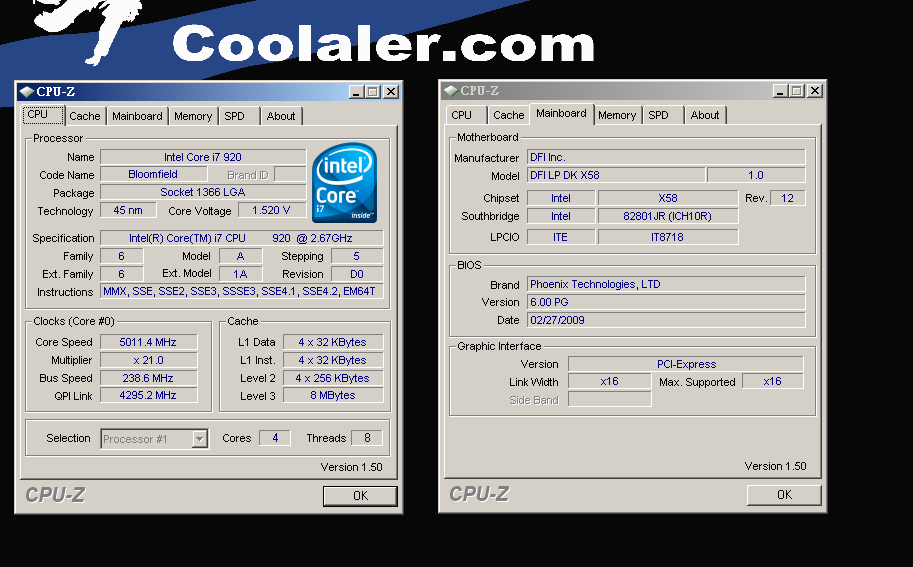913x567 pixels.
Task: Click BIOS brand Phoenix Technologies, LTD
Action: 666,284
